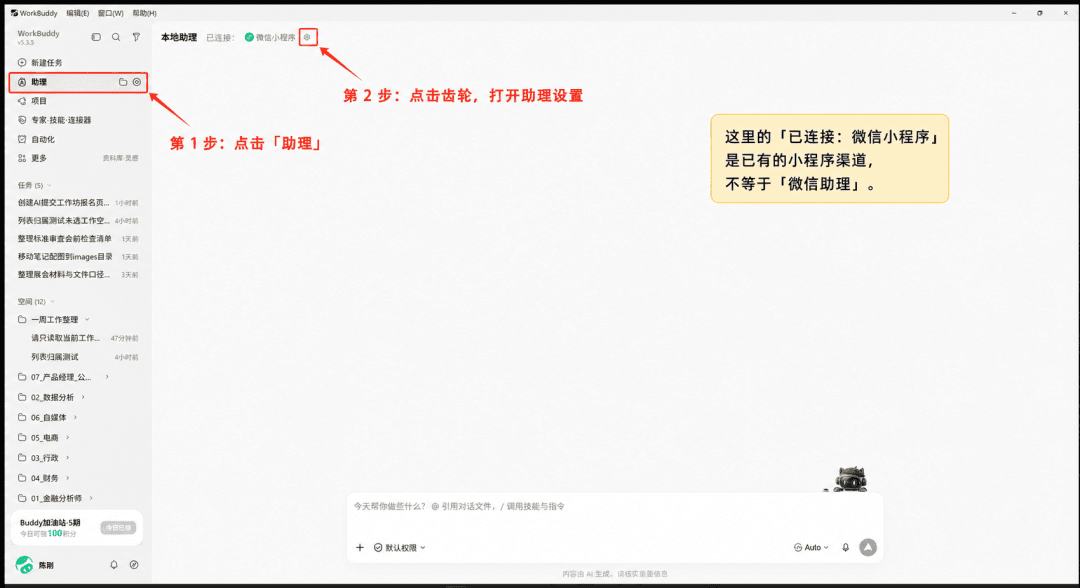This screenshot has width=1080, height=588.
Task: Open the 默认权限 permission dropdown
Action: (x=399, y=547)
